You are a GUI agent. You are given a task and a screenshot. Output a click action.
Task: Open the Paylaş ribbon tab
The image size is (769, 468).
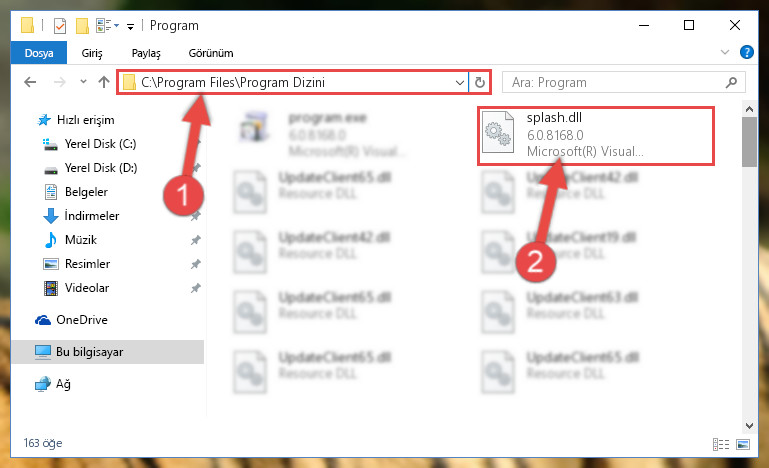tap(146, 53)
